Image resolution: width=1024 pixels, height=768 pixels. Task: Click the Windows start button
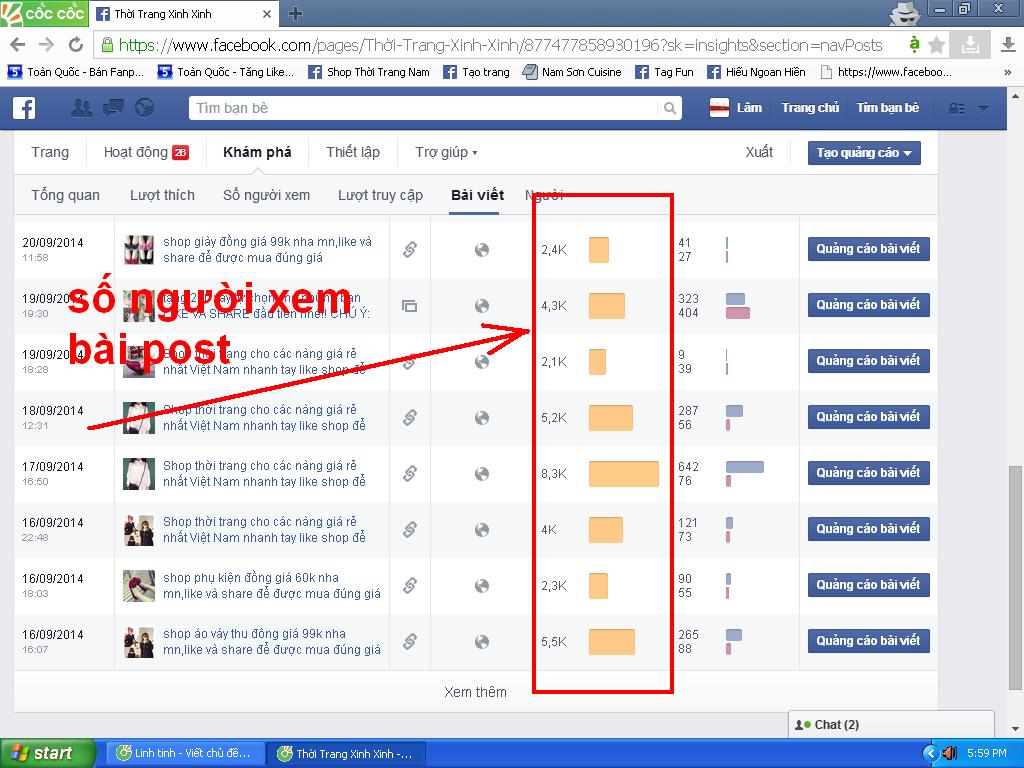point(47,753)
